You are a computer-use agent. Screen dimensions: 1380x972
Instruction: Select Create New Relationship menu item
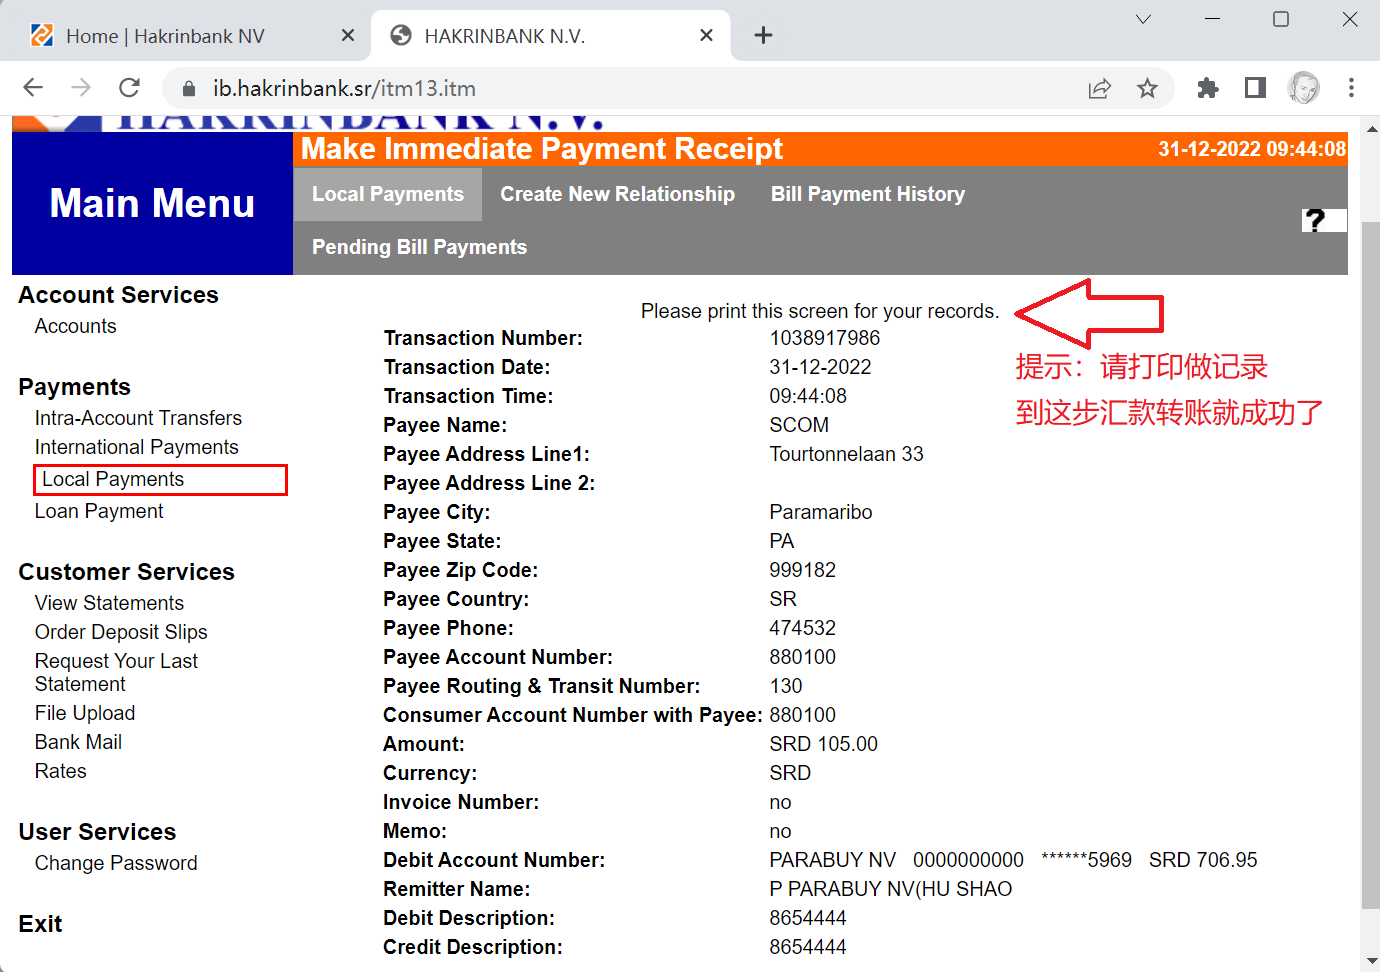point(617,194)
